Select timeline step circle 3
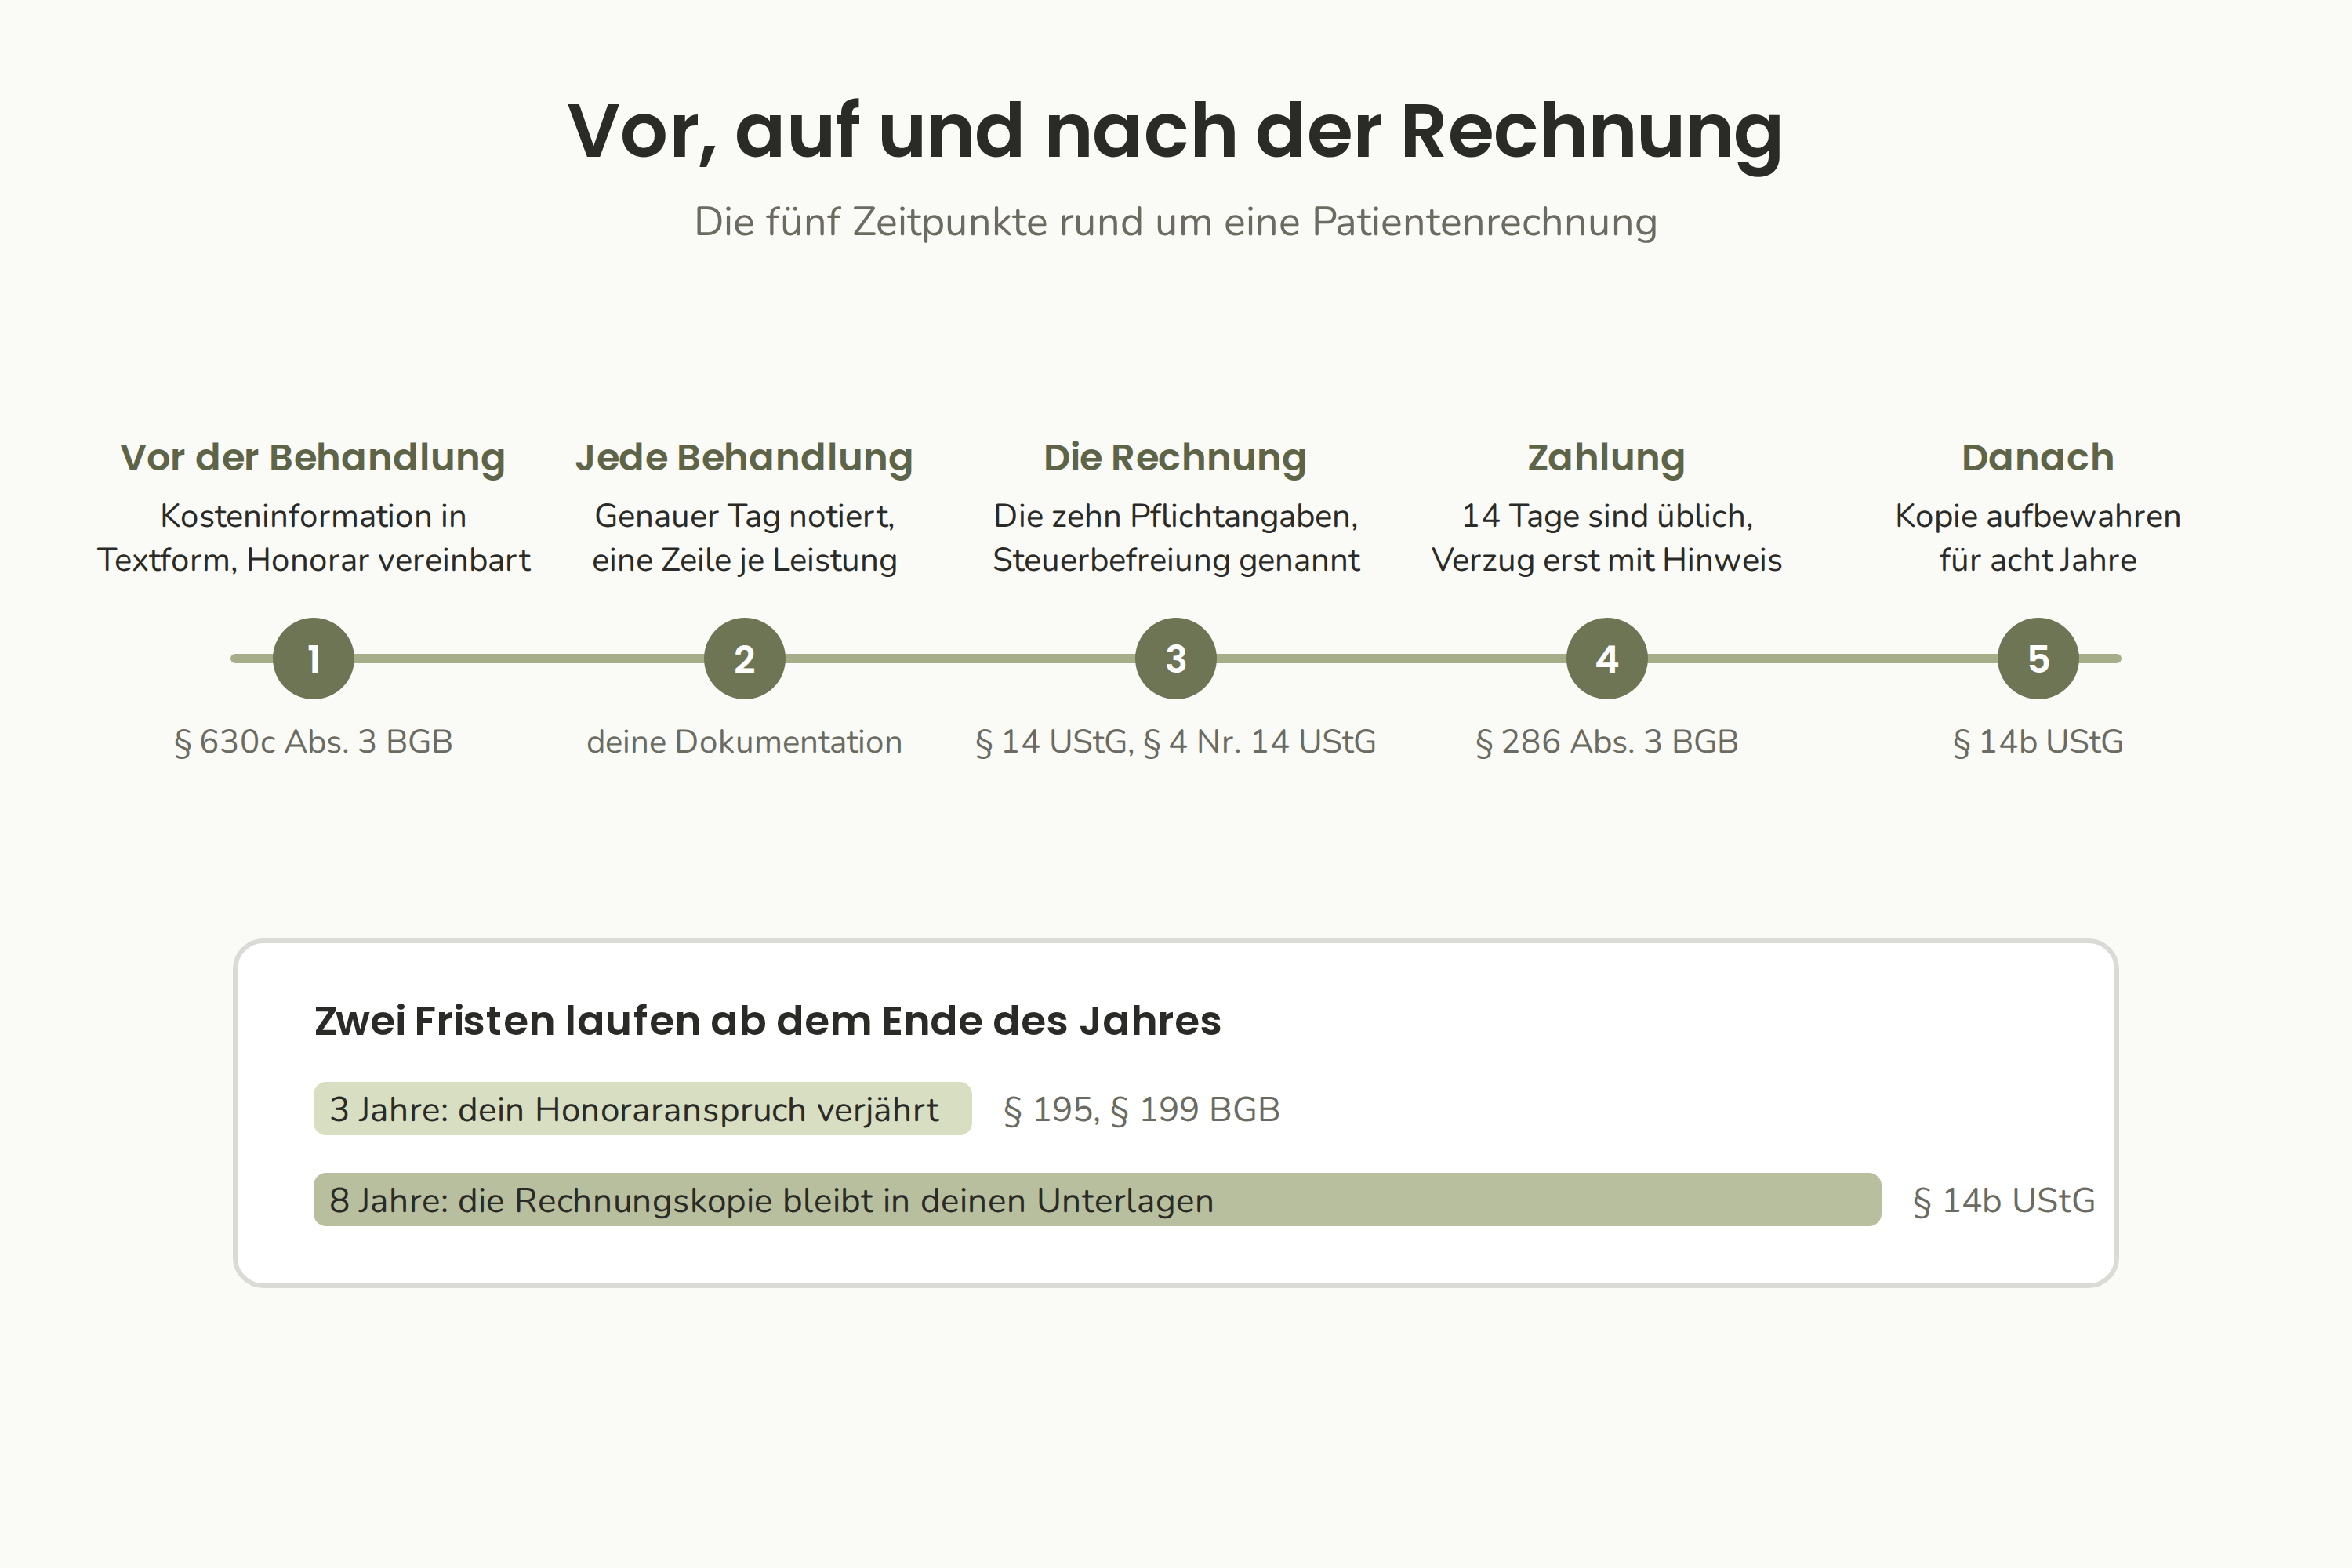 click(1176, 658)
